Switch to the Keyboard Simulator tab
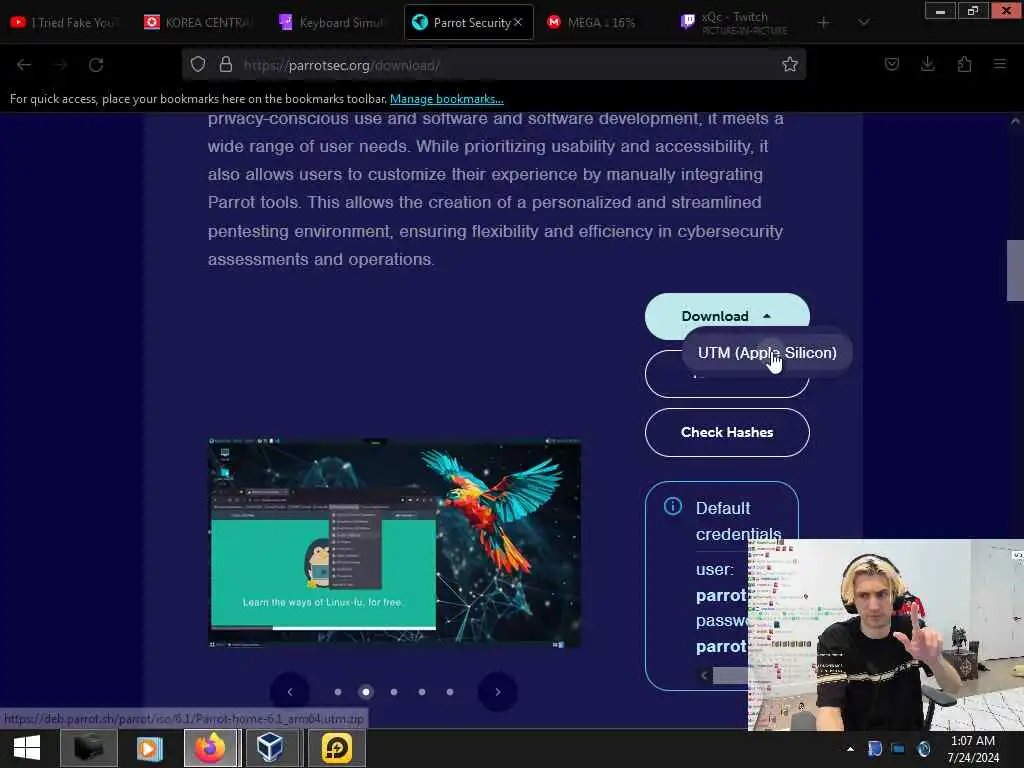The width and height of the screenshot is (1024, 768). (333, 23)
